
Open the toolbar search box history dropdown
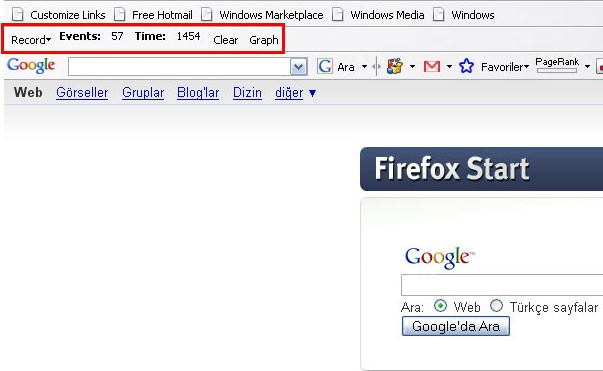click(x=298, y=67)
